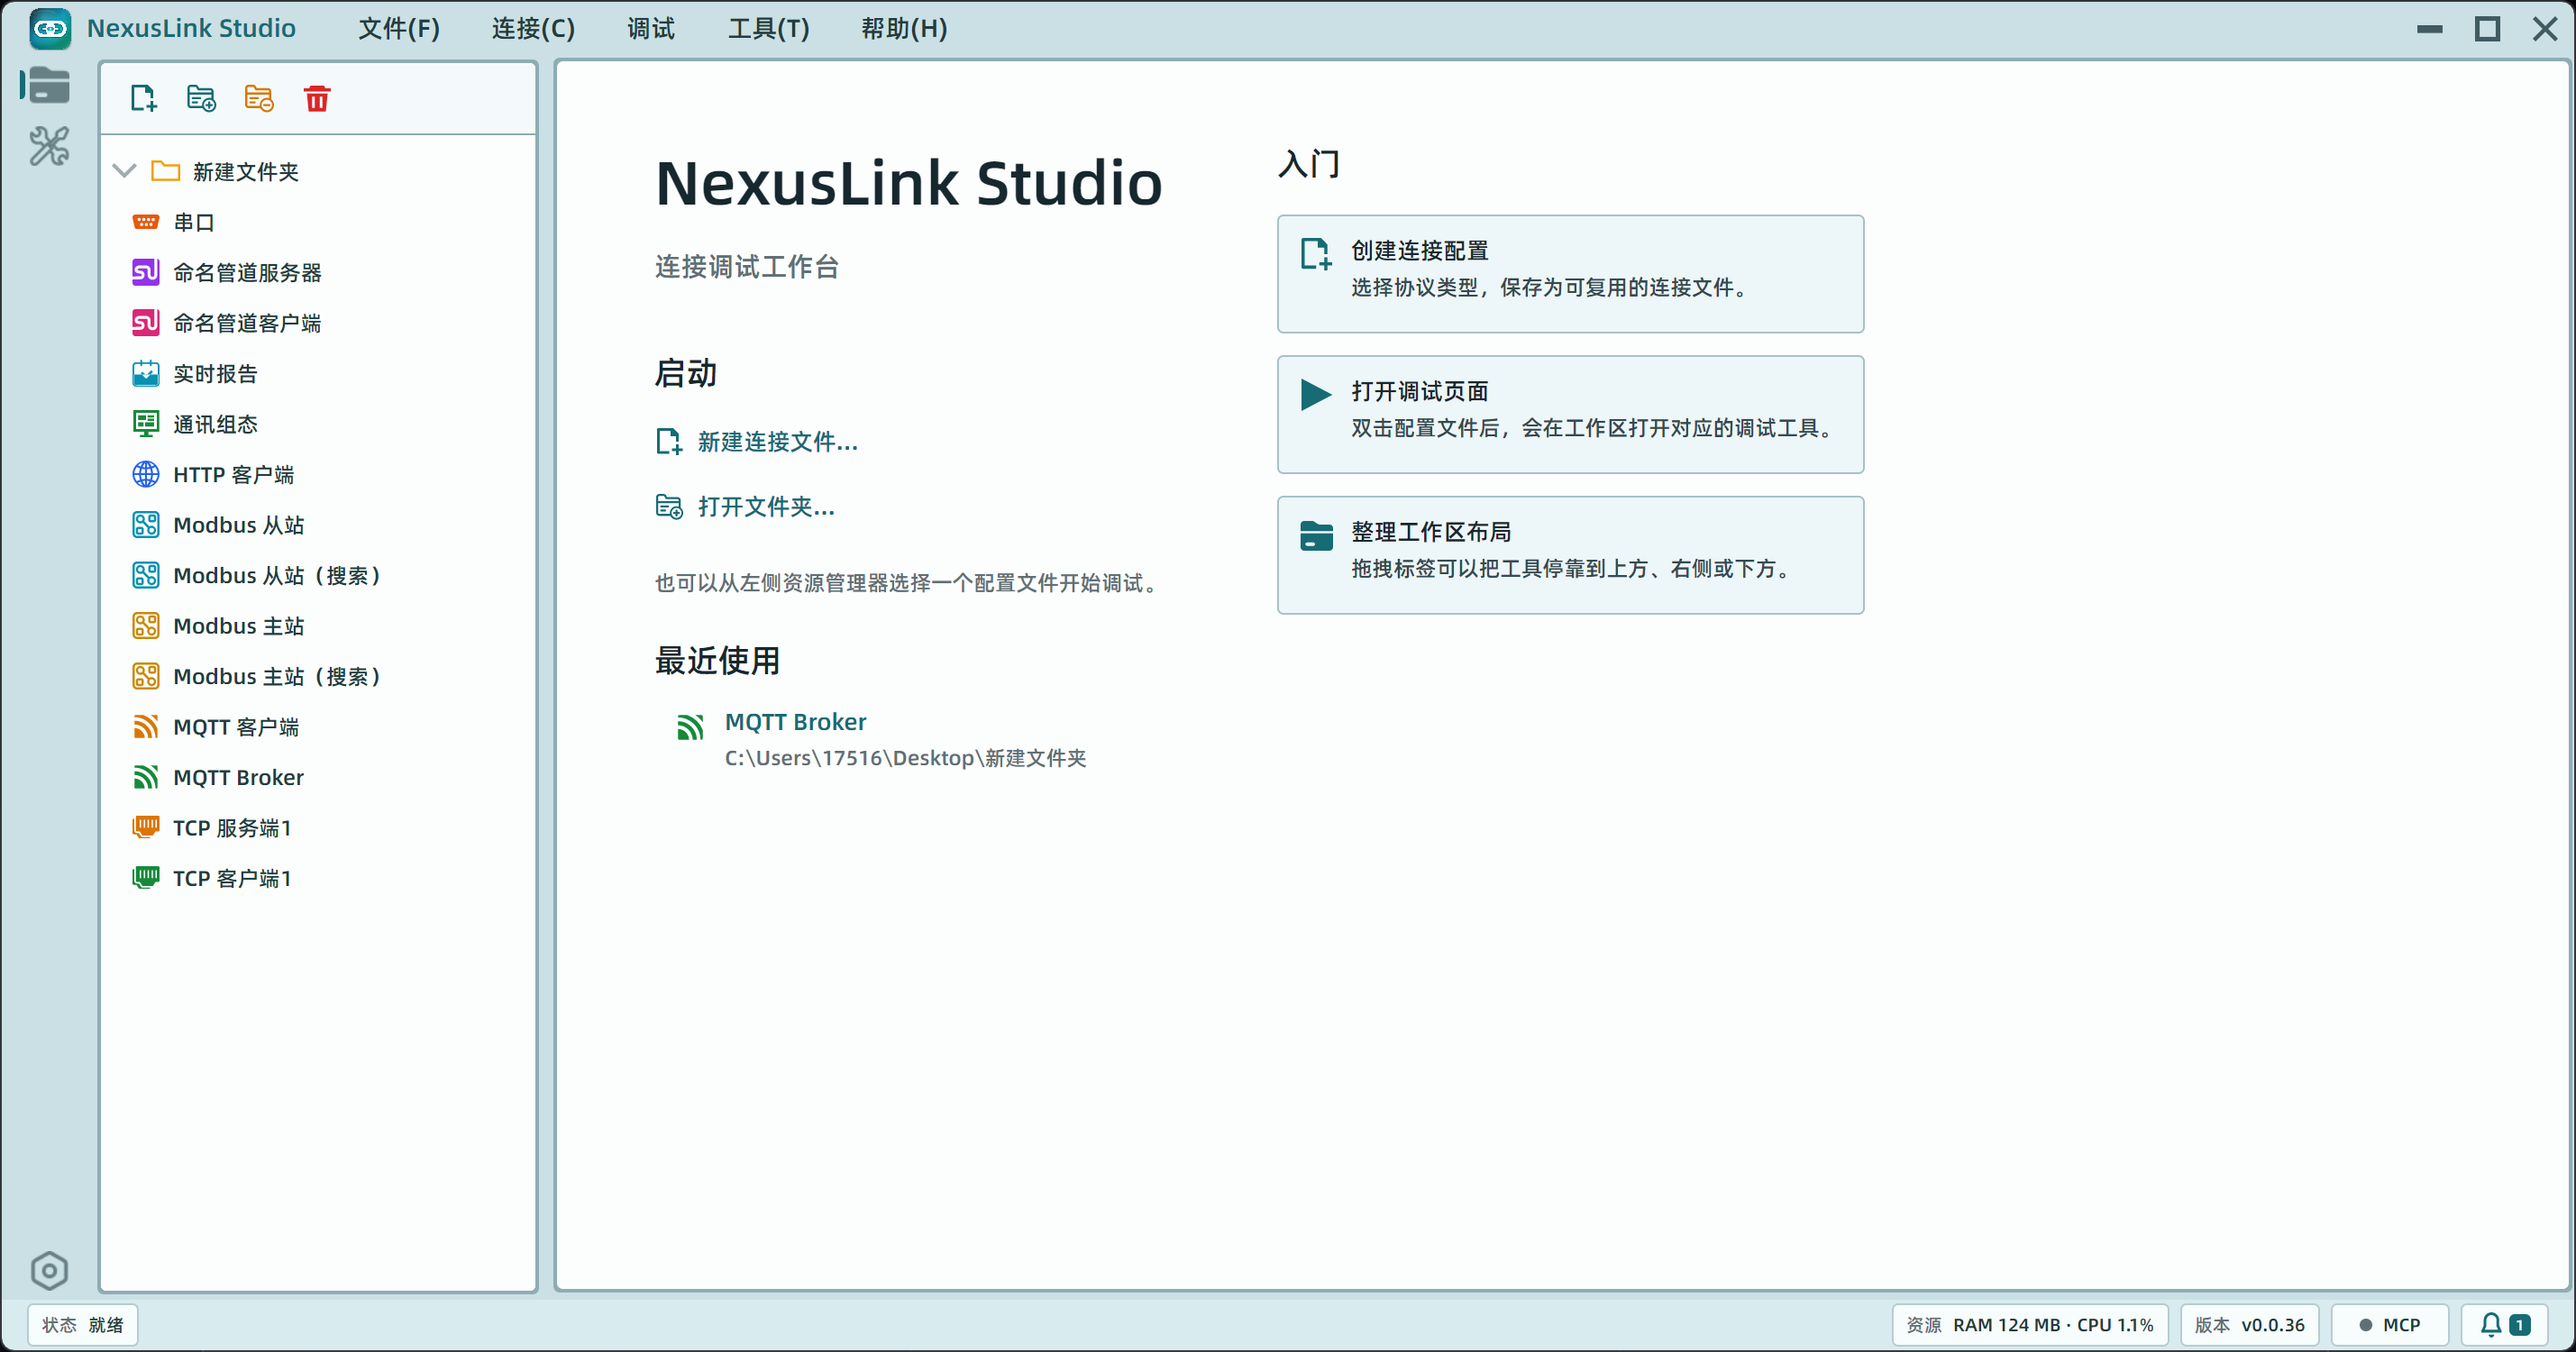Click the notification count badge 1
The image size is (2576, 1352).
(x=2520, y=1325)
